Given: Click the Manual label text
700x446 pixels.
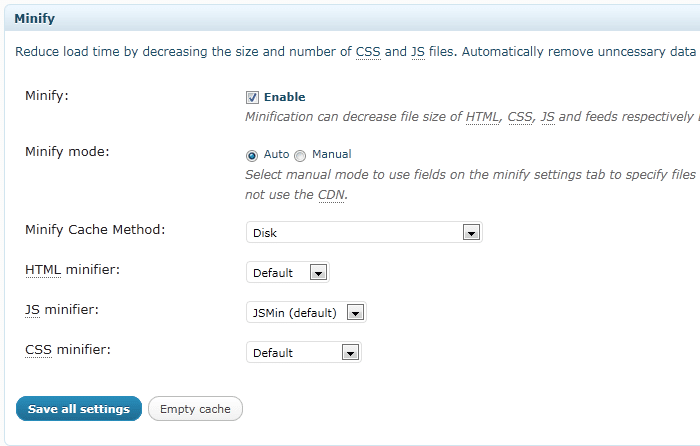Looking at the screenshot, I should point(332,154).
